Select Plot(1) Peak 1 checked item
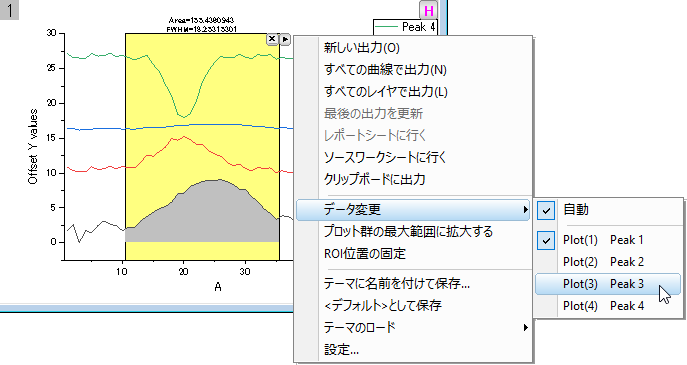Image resolution: width=687 pixels, height=365 pixels. (608, 240)
